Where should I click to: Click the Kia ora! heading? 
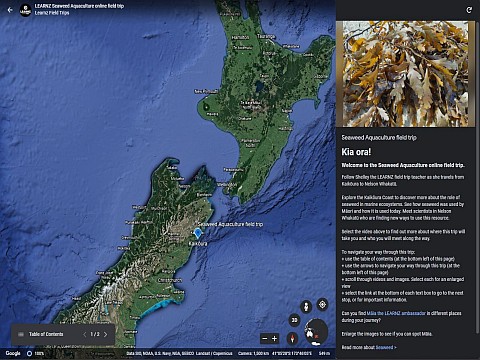tap(356, 152)
